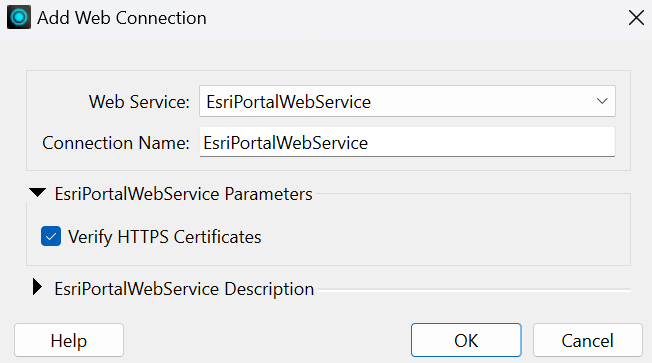Click the FME application icon in title bar
This screenshot has width=652, height=363.
[x=19, y=17]
